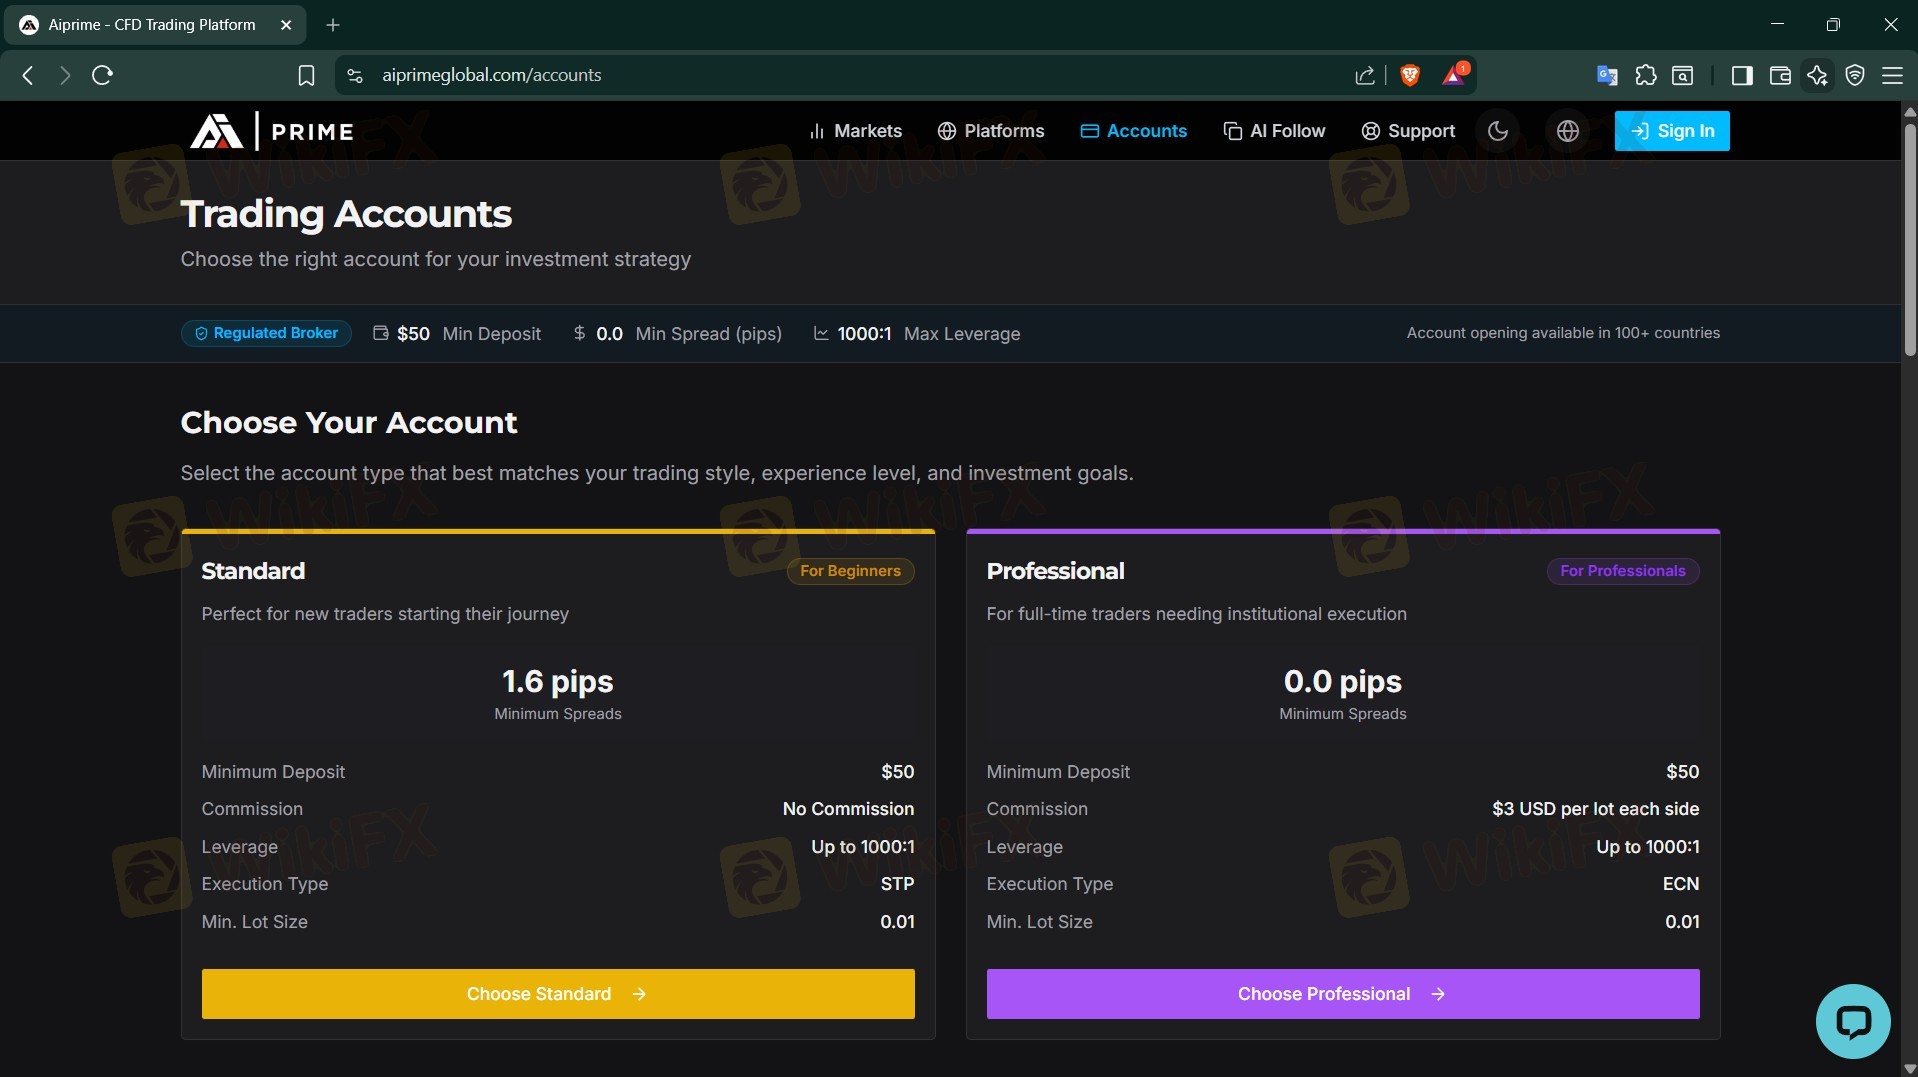
Task: Open browser extensions puzzle icon
Action: pos(1645,75)
